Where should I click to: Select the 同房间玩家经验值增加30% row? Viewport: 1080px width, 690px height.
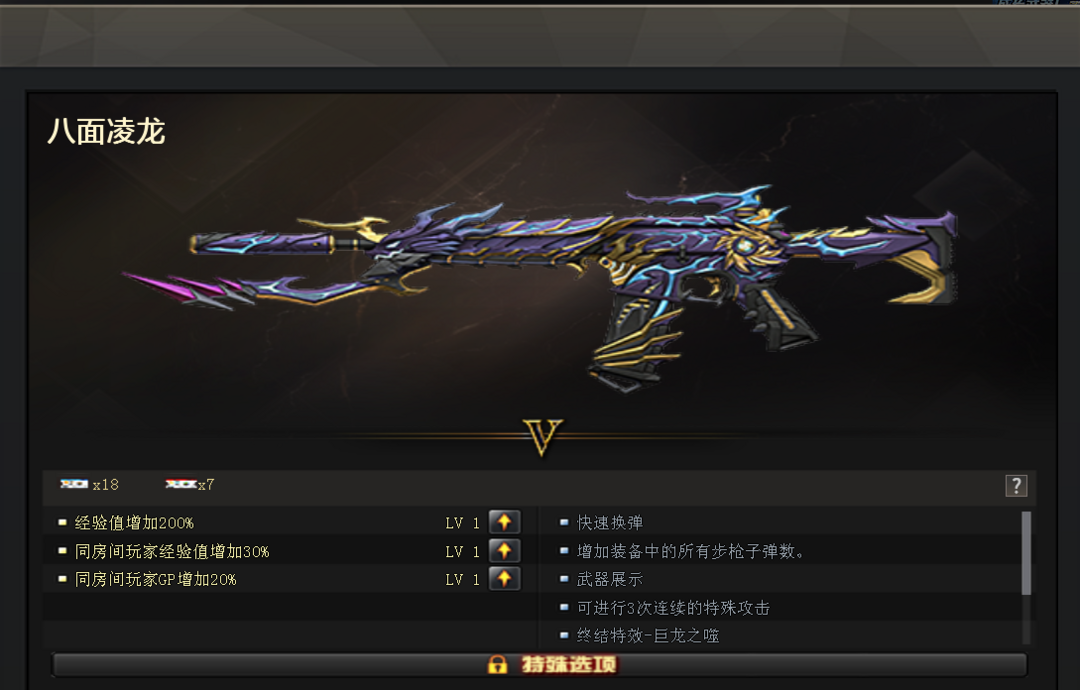coord(289,551)
